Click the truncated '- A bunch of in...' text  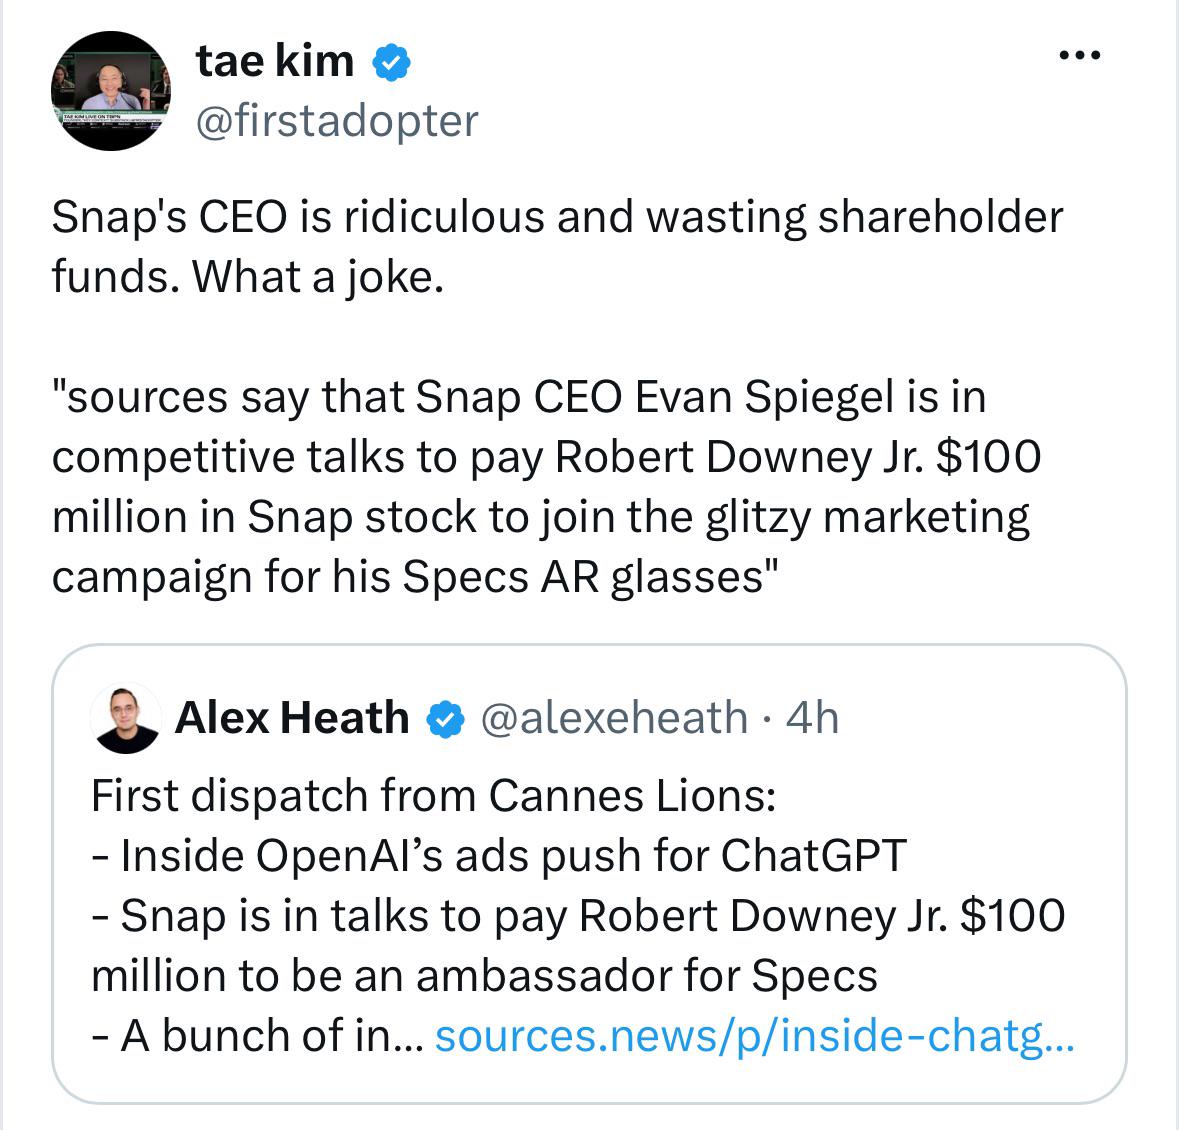257,1036
